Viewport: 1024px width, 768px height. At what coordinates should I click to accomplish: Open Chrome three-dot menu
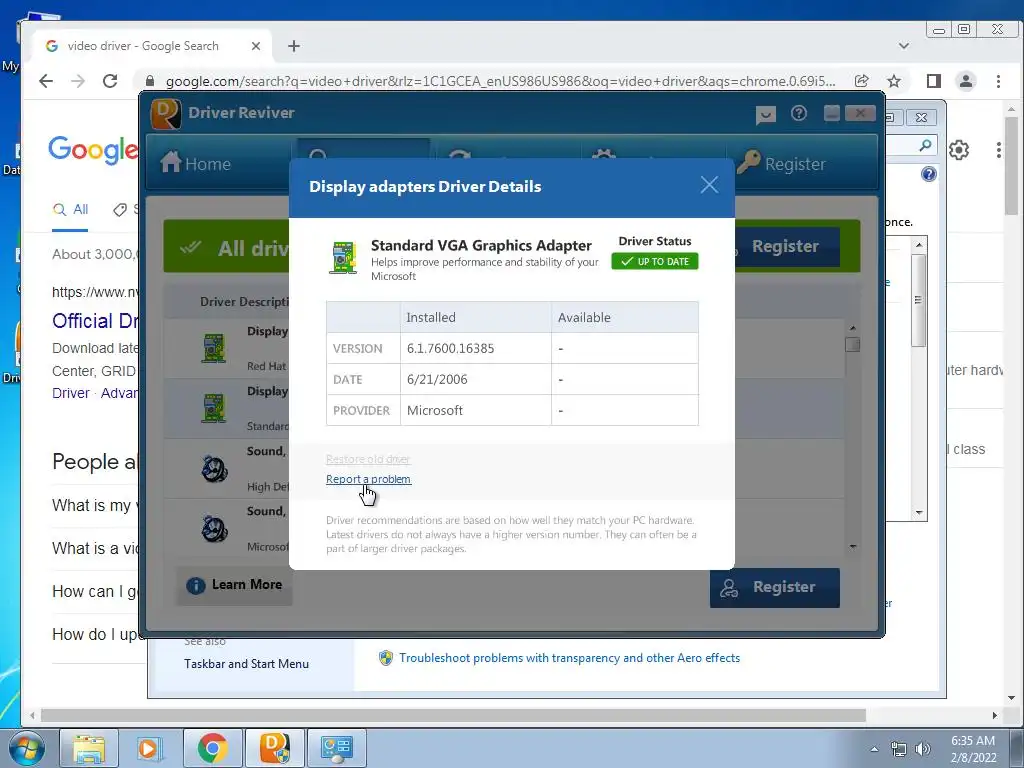(998, 81)
